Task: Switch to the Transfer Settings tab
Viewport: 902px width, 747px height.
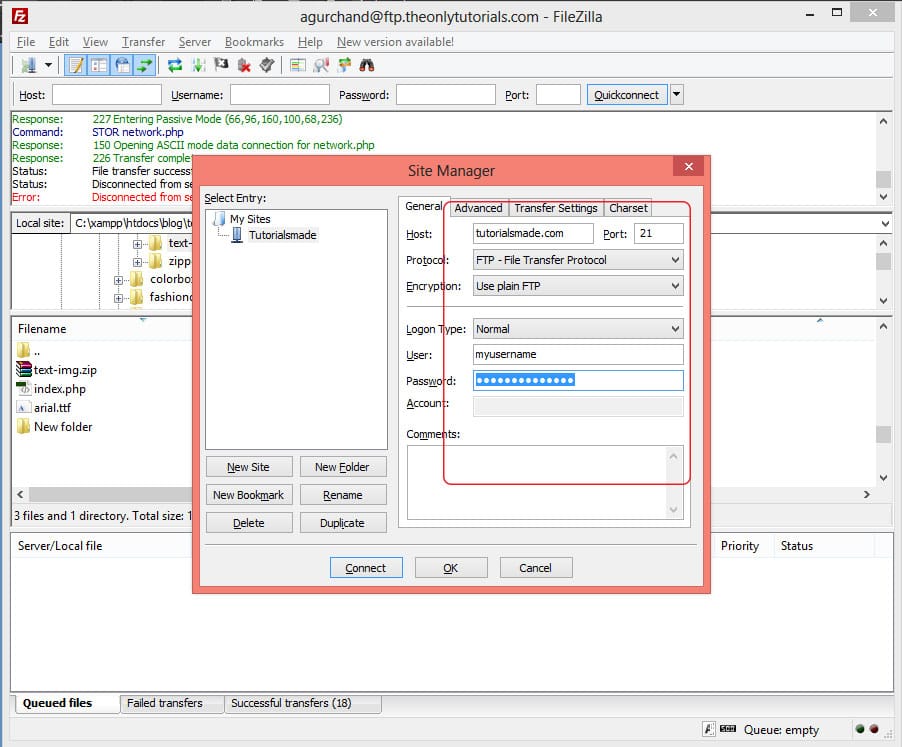Action: [556, 208]
